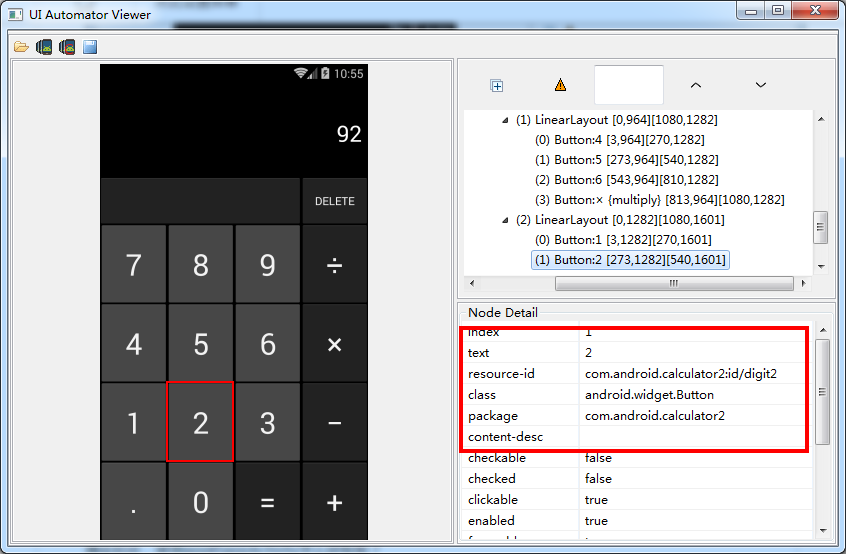Image resolution: width=846 pixels, height=554 pixels.
Task: Click the search text field above tree
Action: pos(628,85)
